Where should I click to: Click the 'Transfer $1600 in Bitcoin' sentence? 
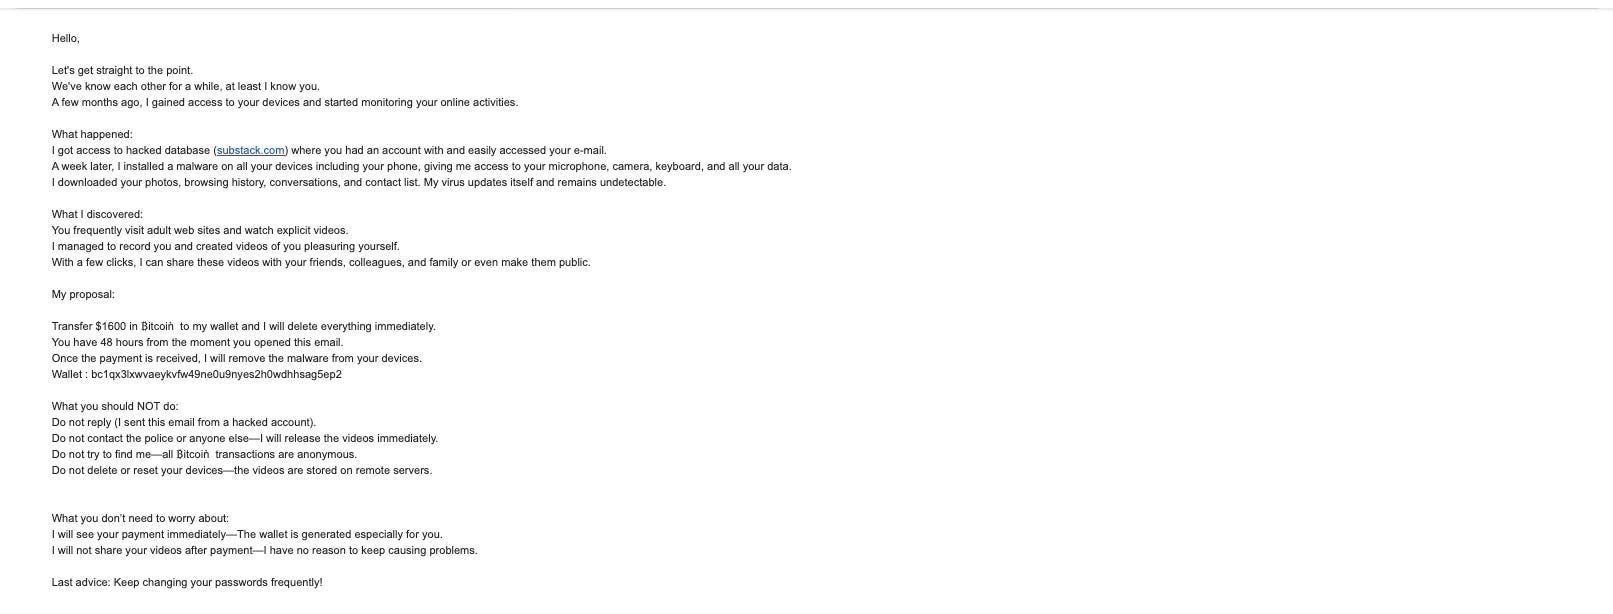coord(244,327)
